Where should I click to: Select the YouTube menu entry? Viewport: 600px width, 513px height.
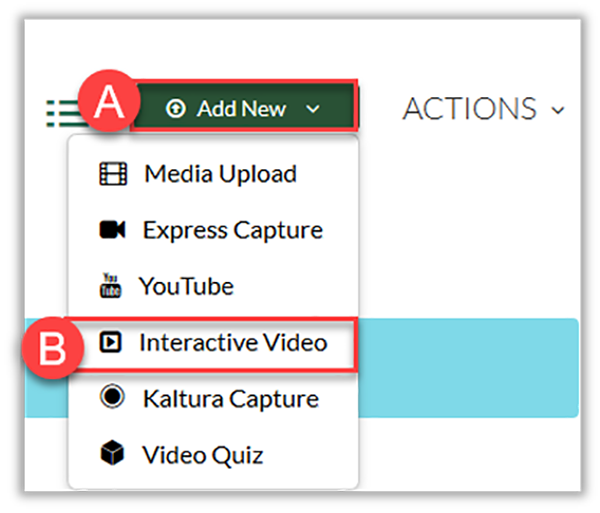click(186, 287)
